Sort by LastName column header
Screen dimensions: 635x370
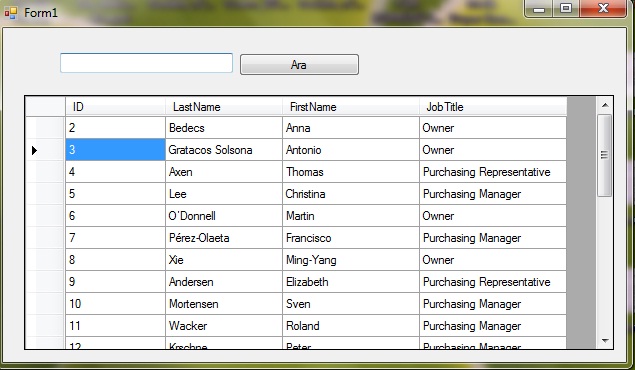pyautogui.click(x=224, y=107)
